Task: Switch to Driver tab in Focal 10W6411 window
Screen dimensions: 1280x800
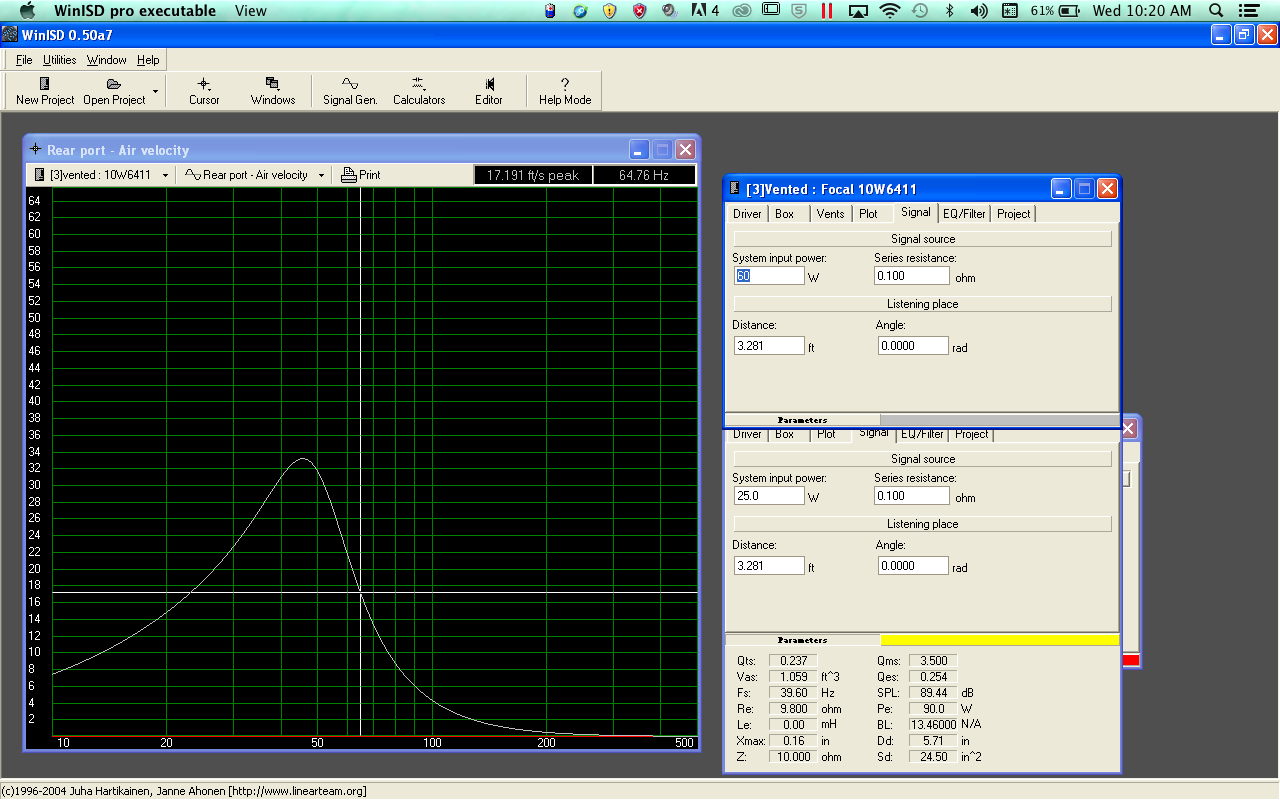Action: (x=747, y=214)
